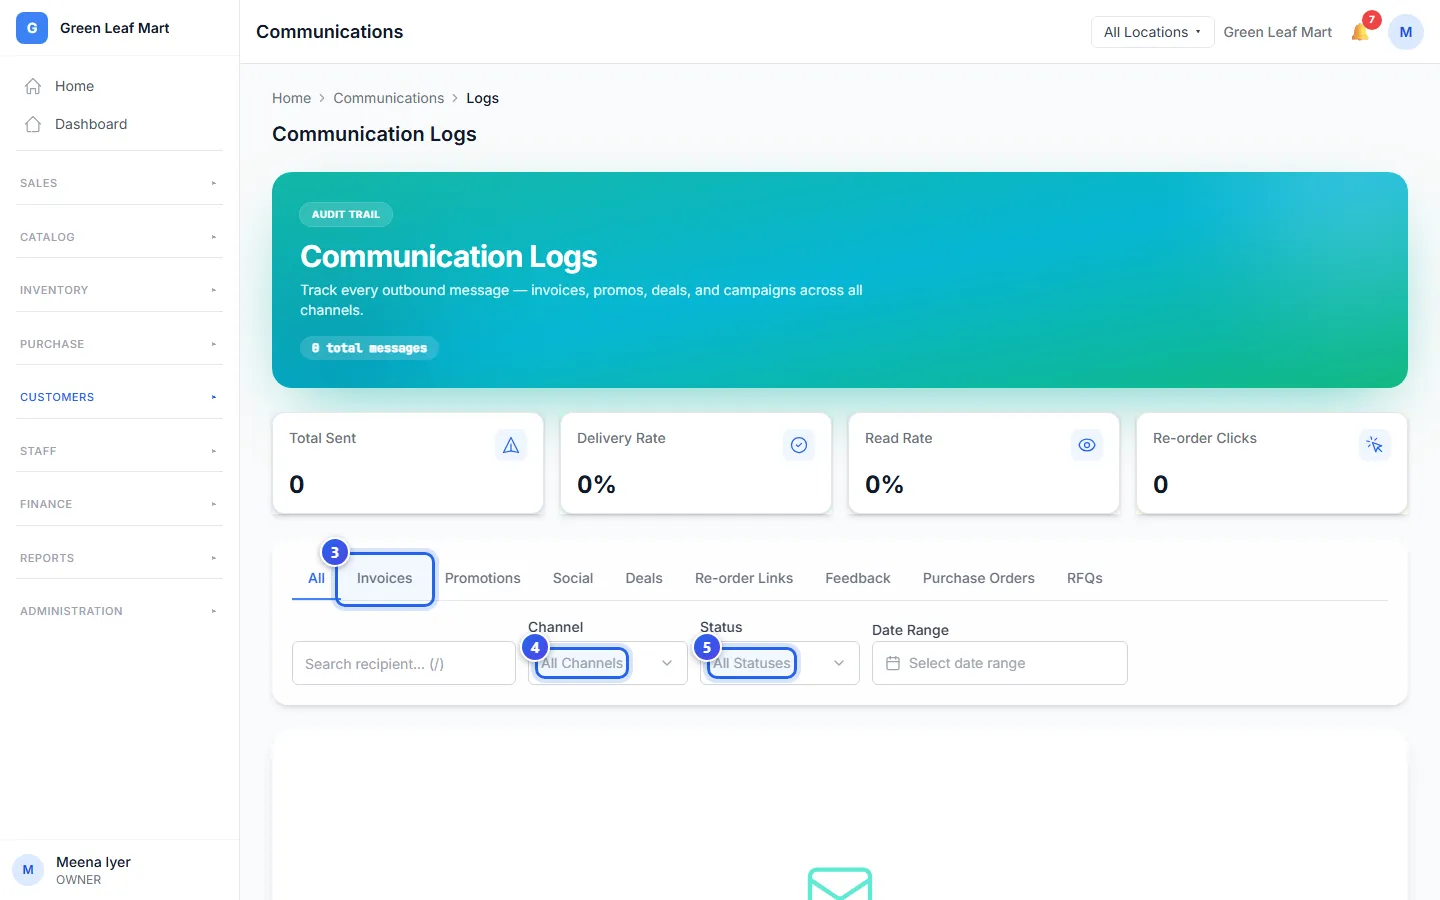Click the Green Leaf Mart logo icon
This screenshot has width=1440, height=900.
32,28
